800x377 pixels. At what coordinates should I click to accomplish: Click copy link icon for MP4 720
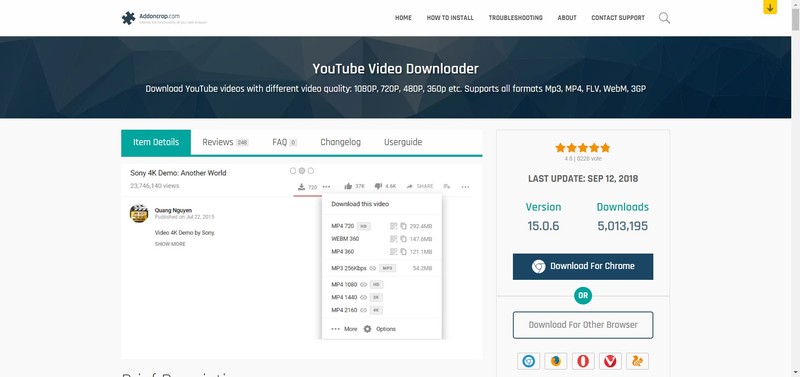pyautogui.click(x=403, y=226)
